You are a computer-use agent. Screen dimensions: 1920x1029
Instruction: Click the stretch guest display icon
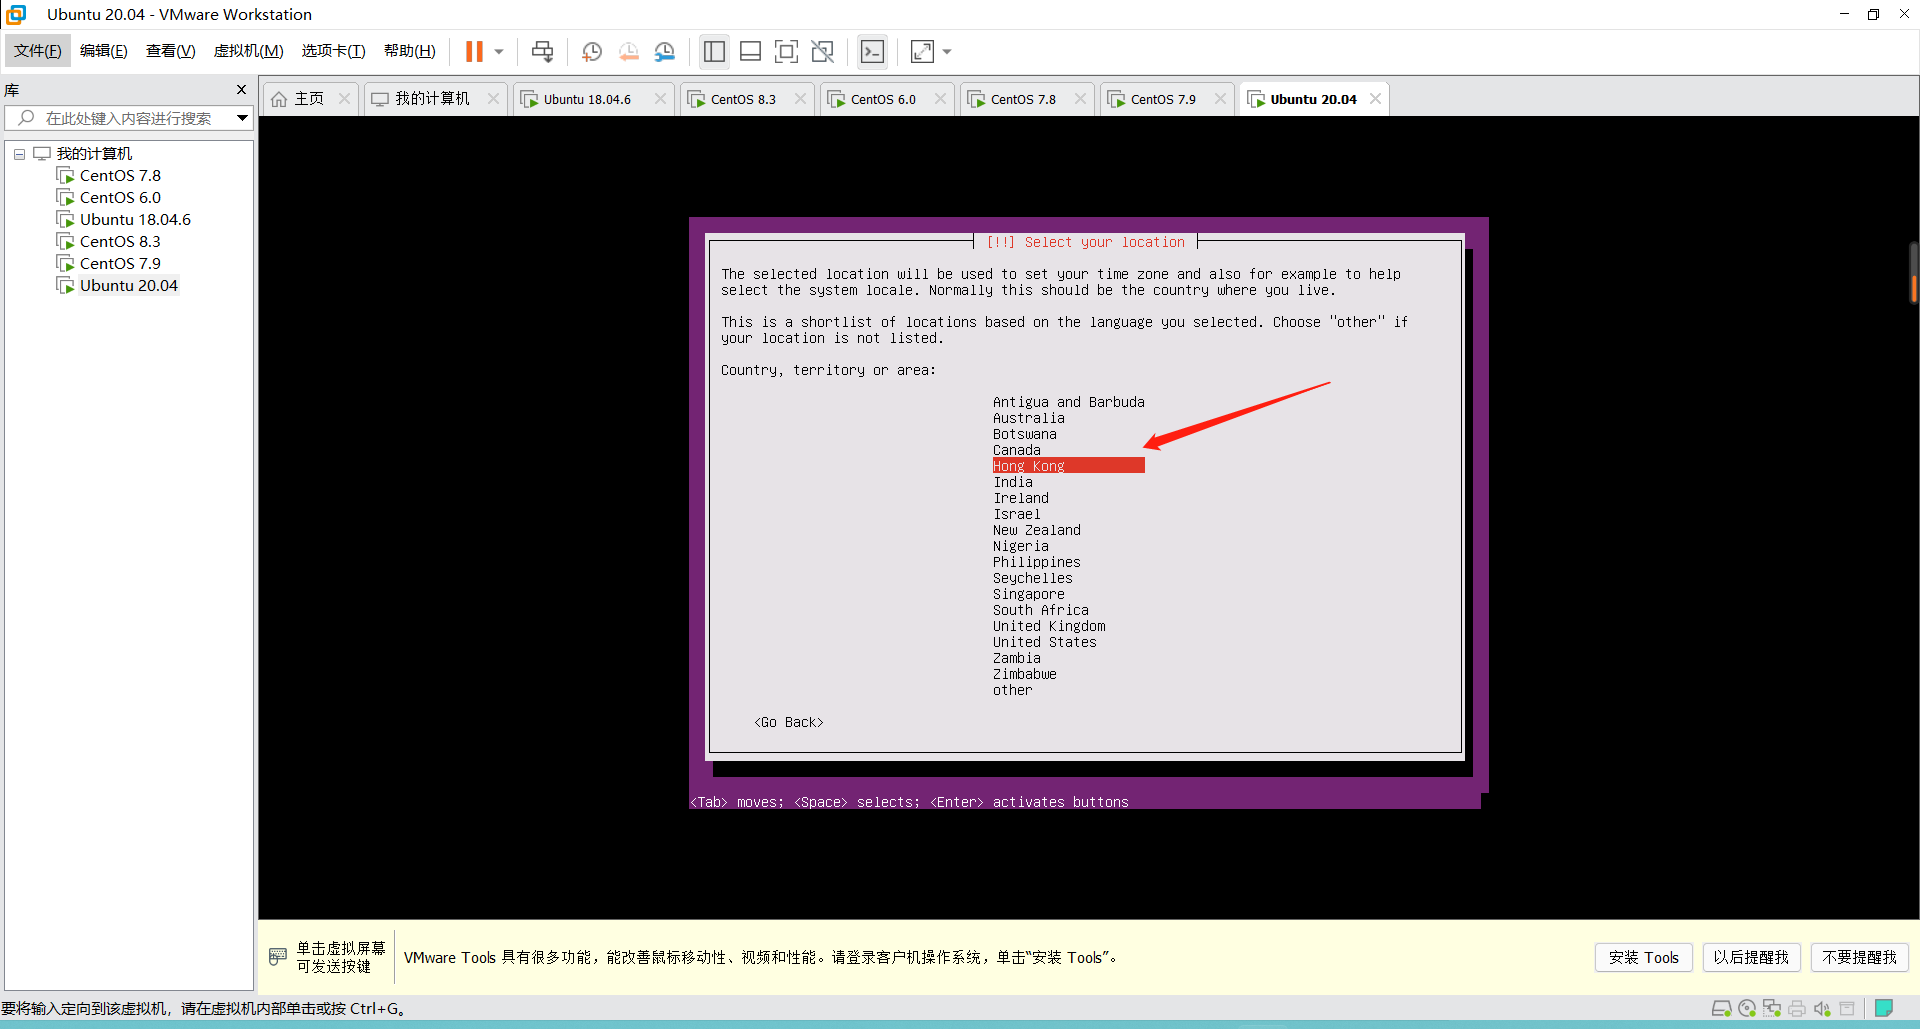pyautogui.click(x=922, y=51)
